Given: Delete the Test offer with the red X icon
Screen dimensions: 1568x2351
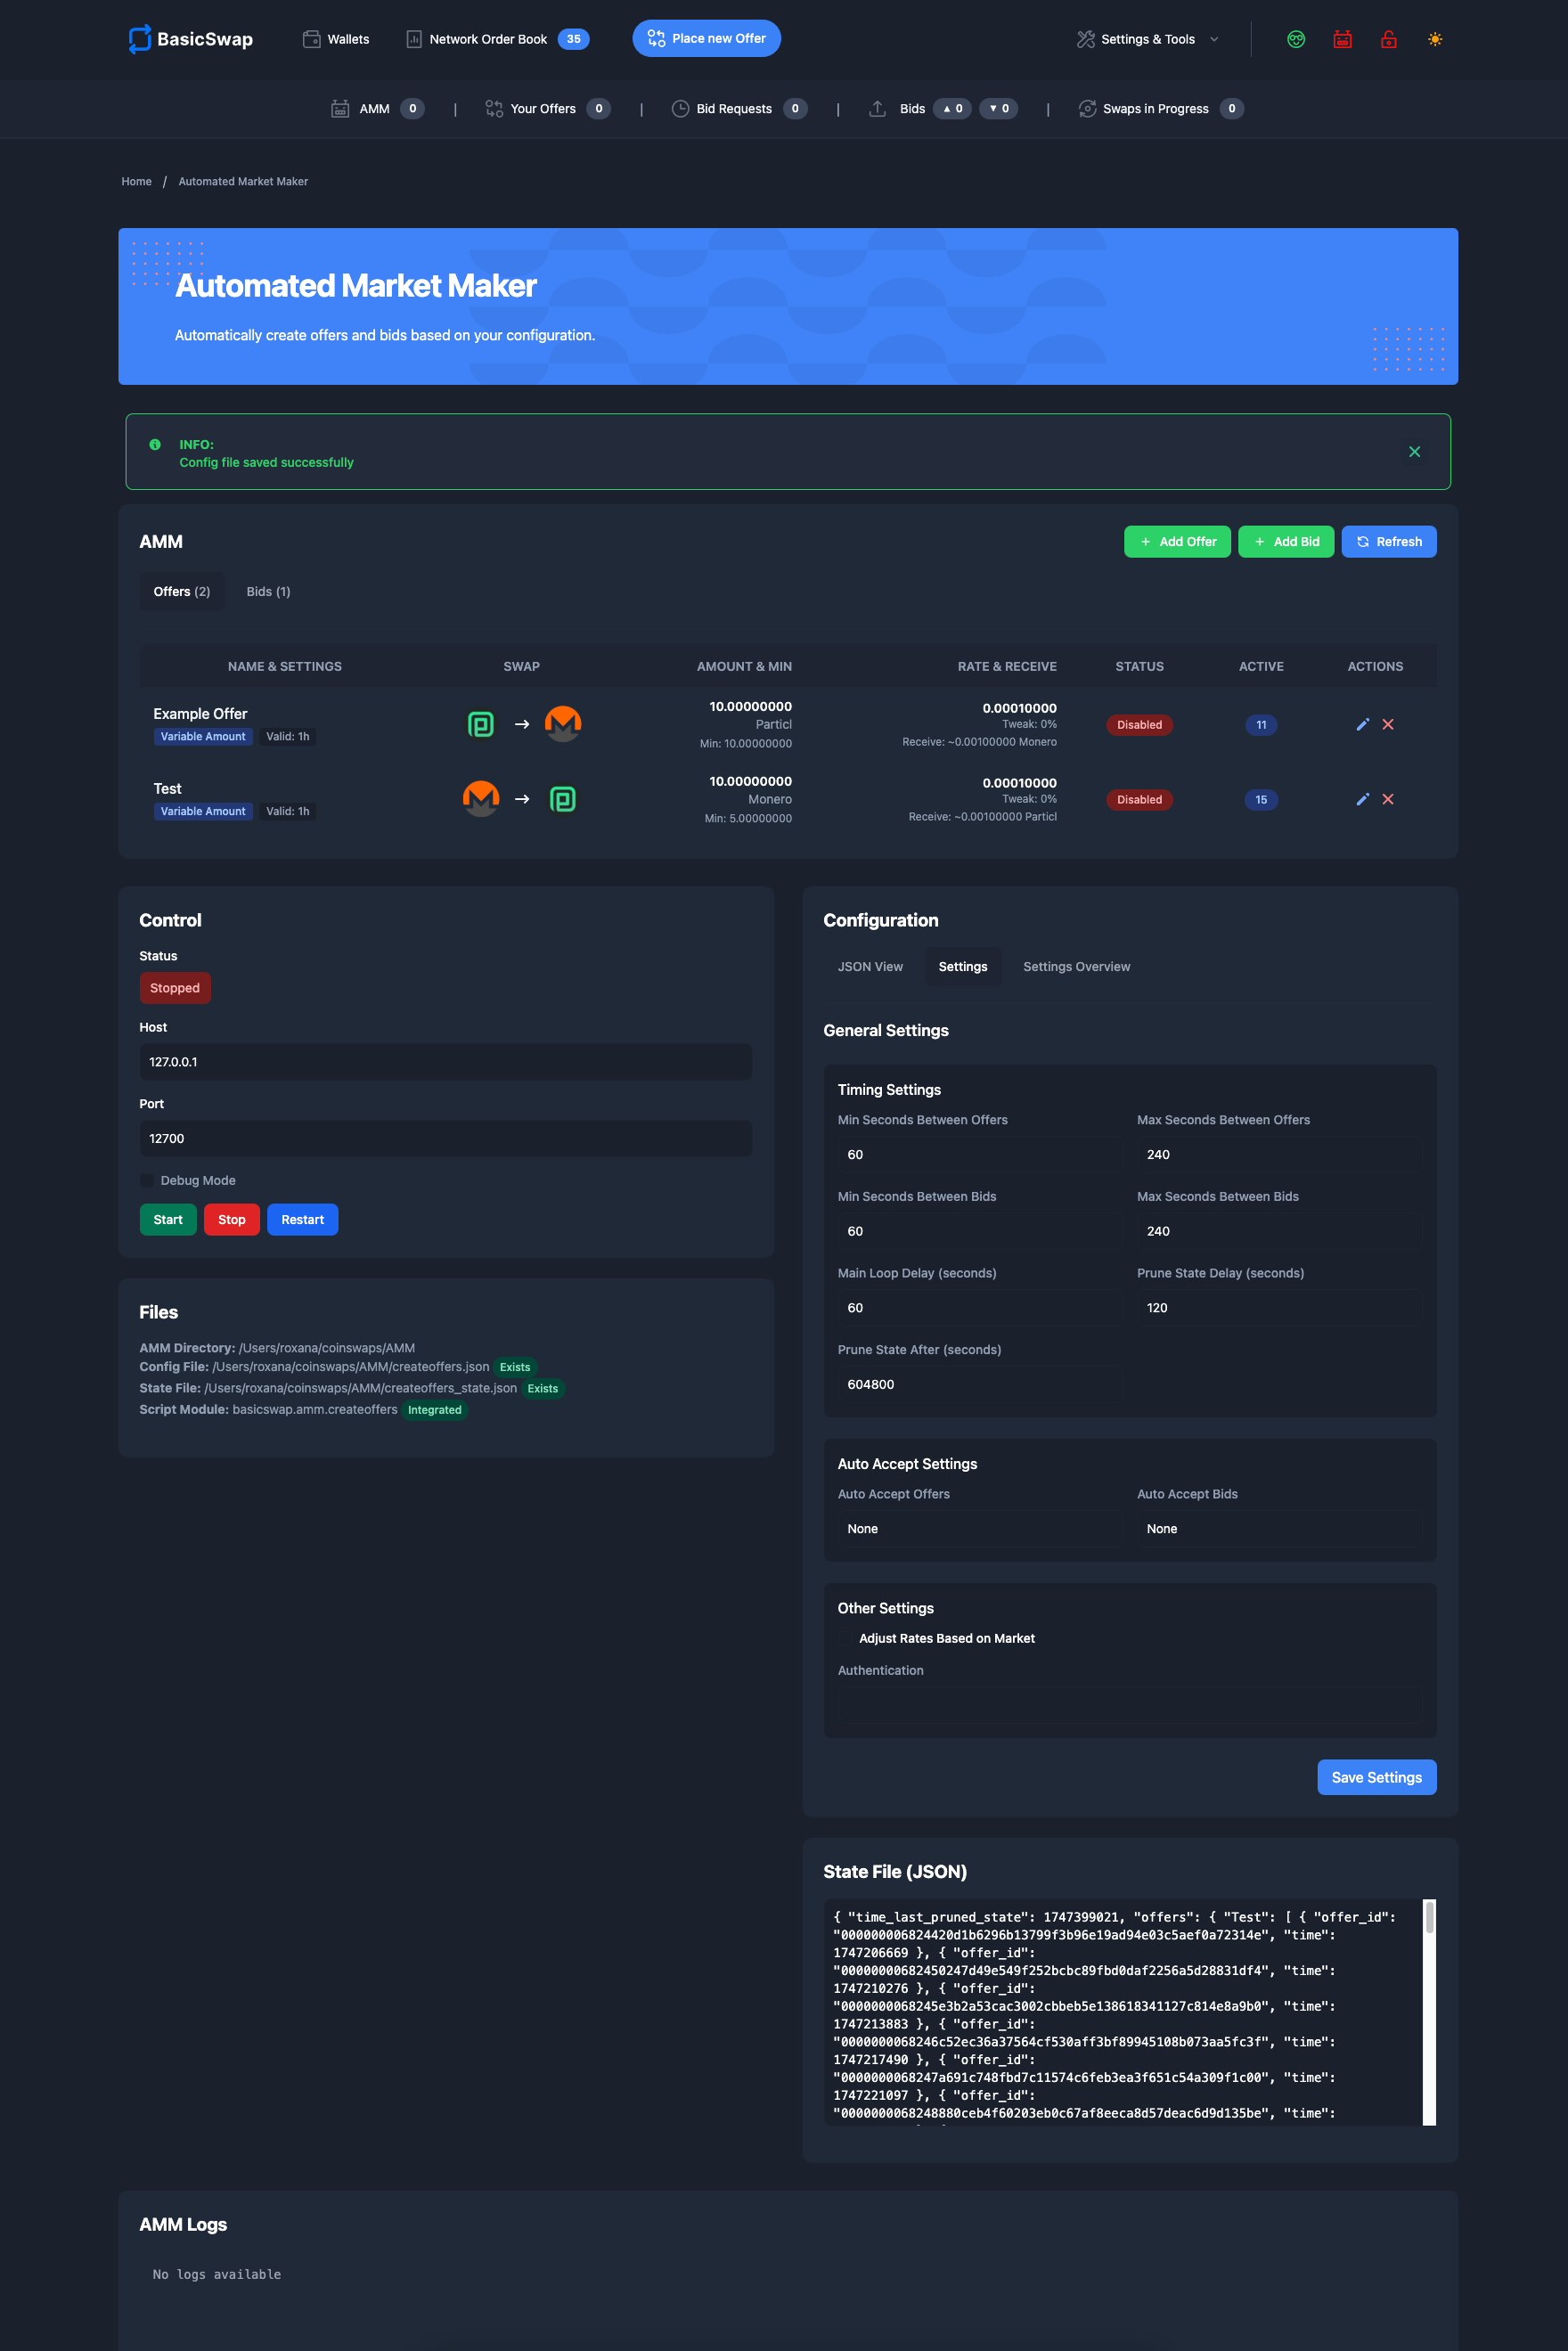Looking at the screenshot, I should (1388, 799).
